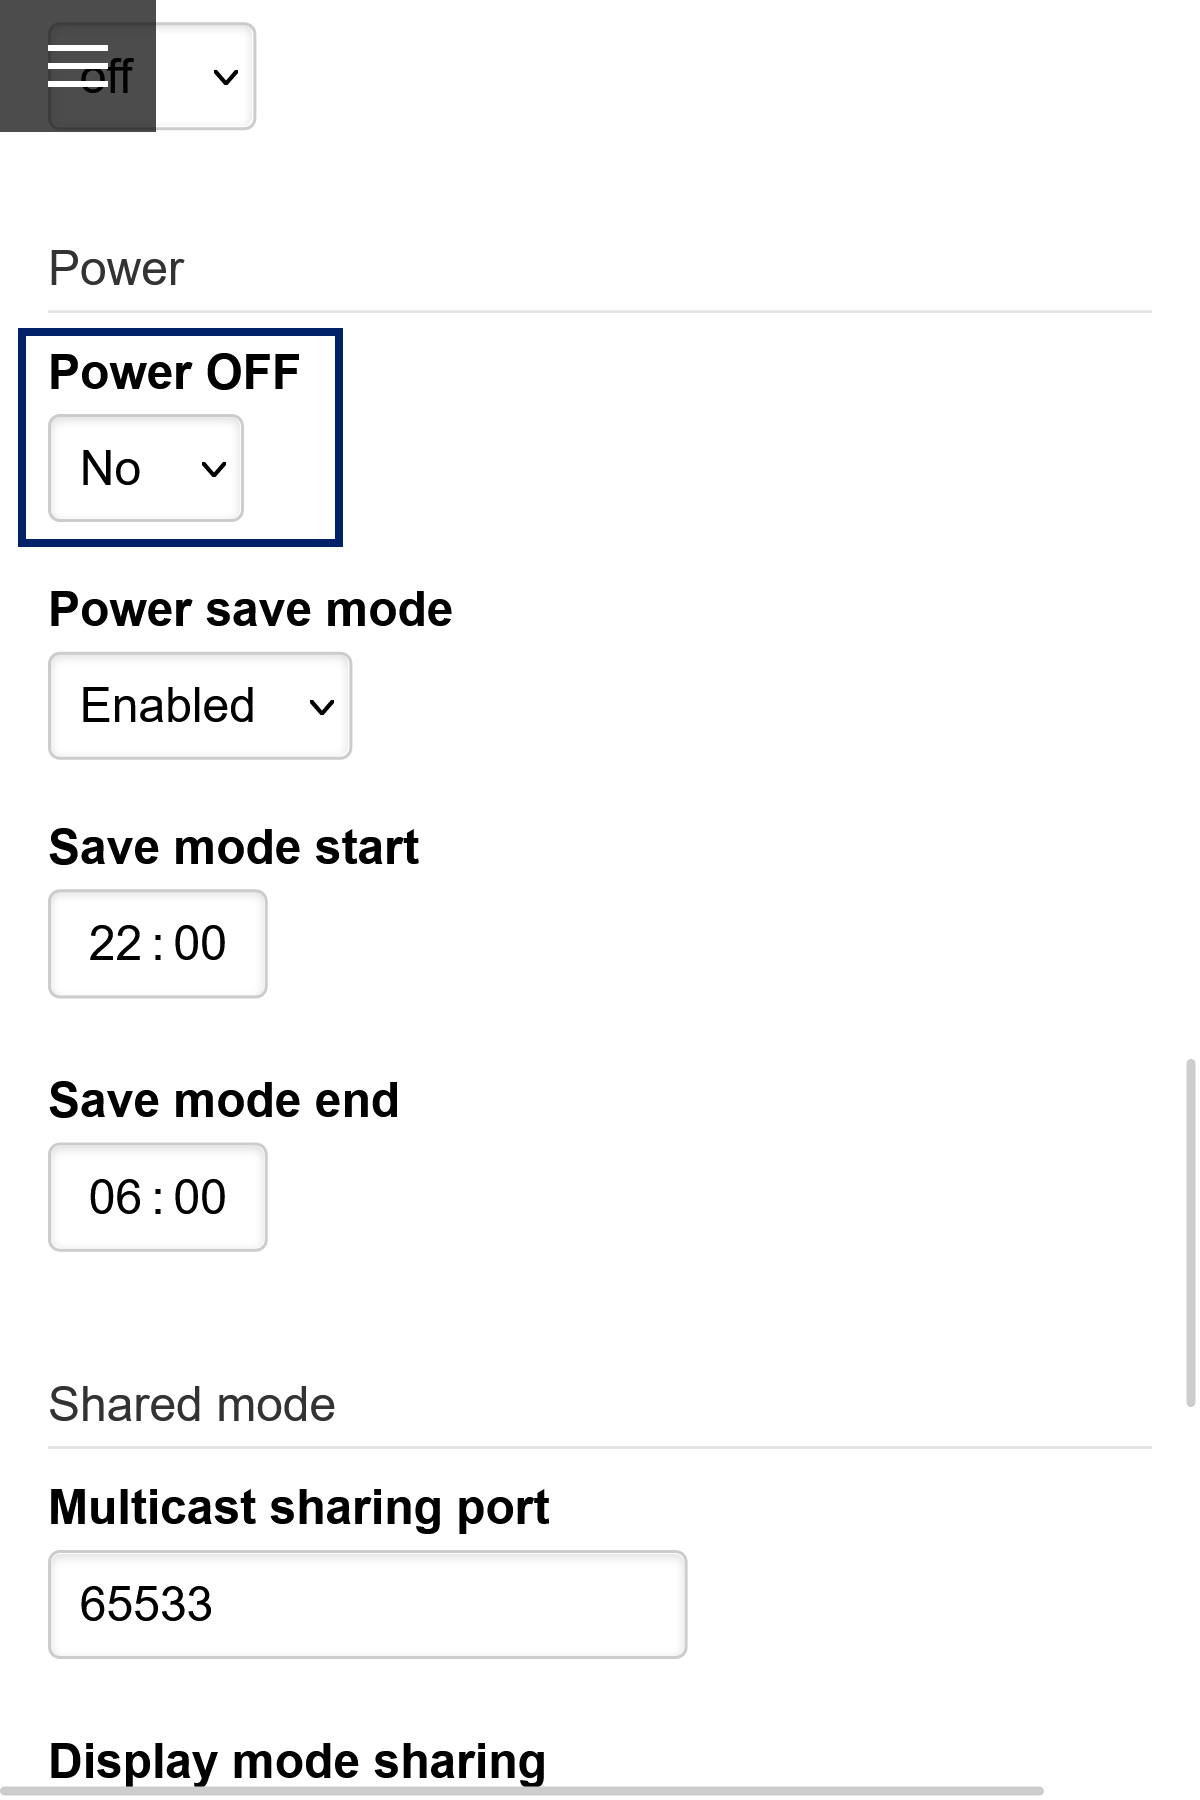Click the chevron on the Power OFF selector
Image resolution: width=1200 pixels, height=1800 pixels.
214,467
